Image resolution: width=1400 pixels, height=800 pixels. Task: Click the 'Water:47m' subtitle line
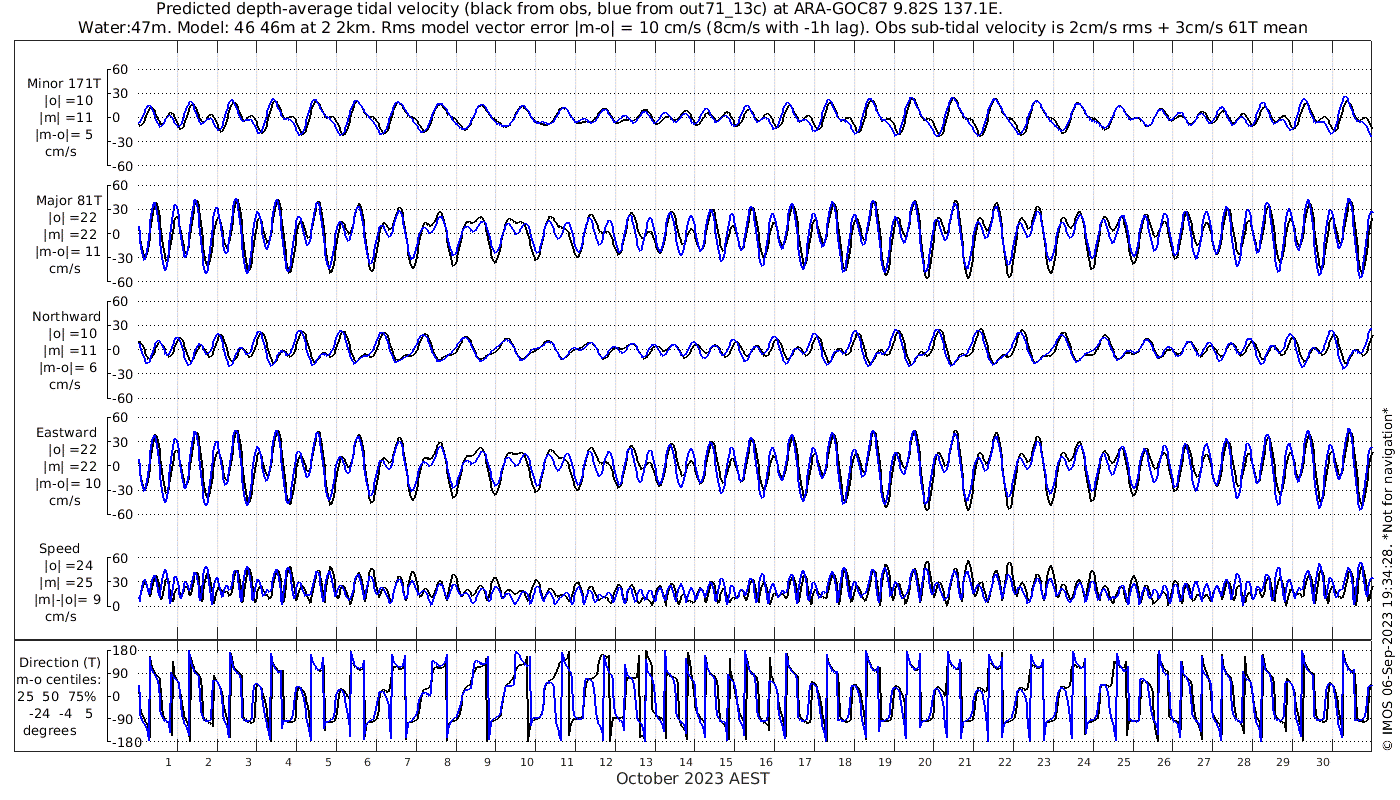(692, 27)
